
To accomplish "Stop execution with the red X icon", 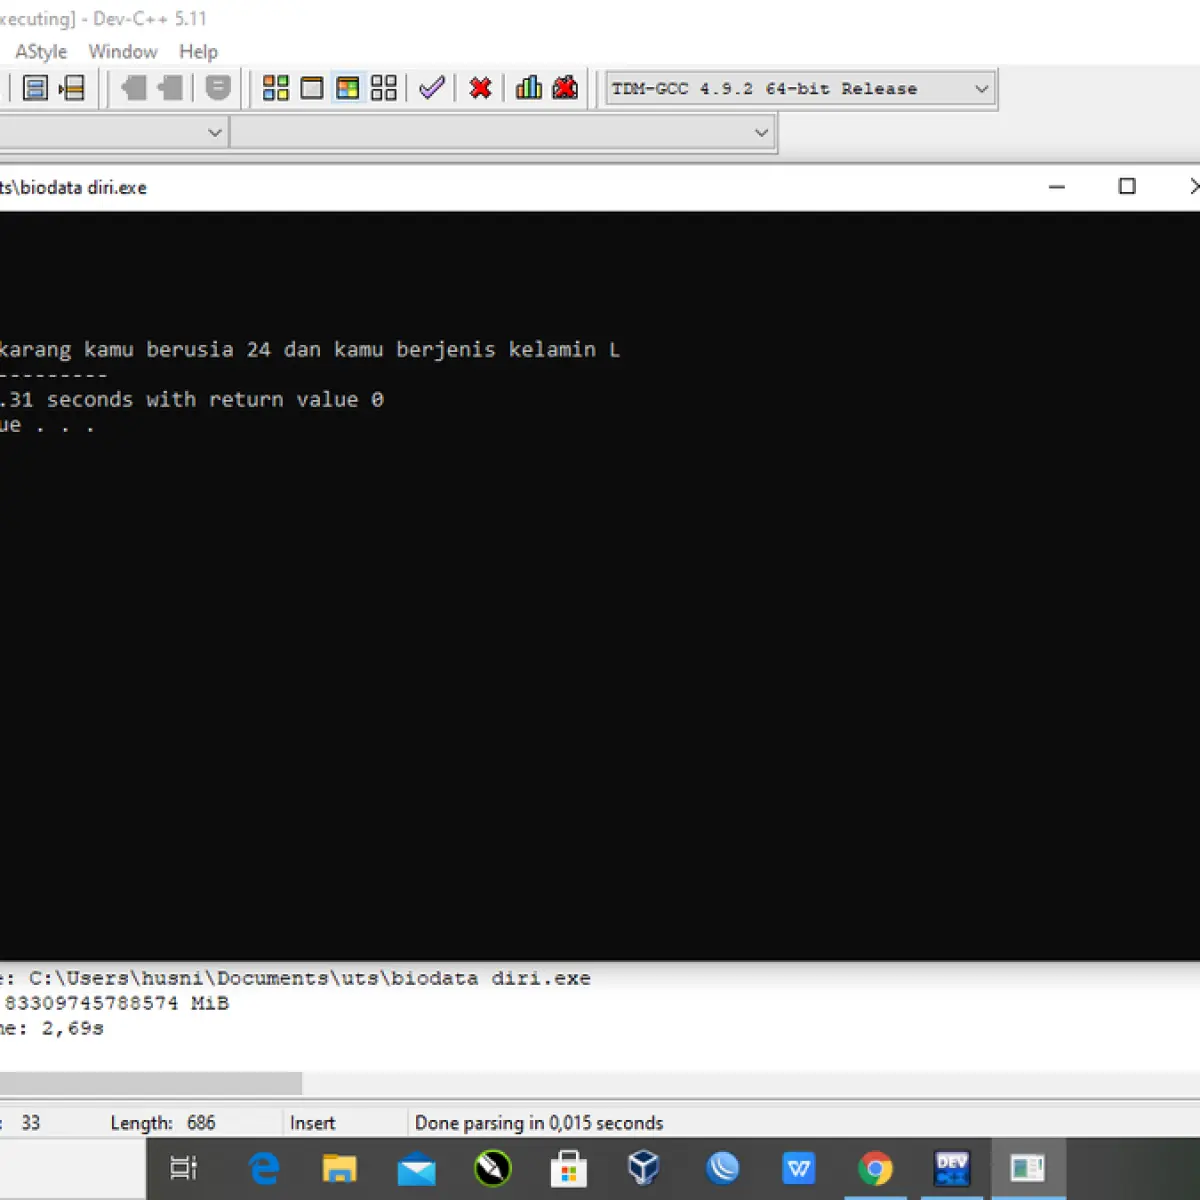I will point(480,88).
